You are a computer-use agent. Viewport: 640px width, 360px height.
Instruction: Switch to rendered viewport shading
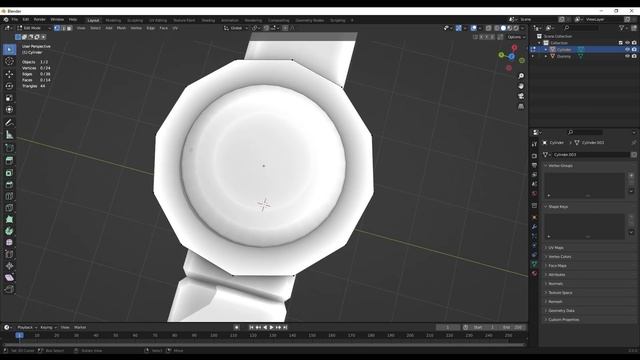516,28
